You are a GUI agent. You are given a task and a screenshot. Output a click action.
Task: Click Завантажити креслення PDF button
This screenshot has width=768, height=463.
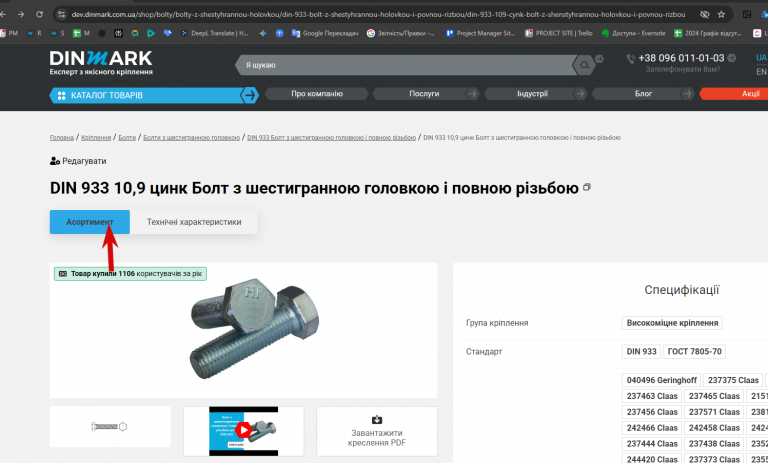[377, 431]
